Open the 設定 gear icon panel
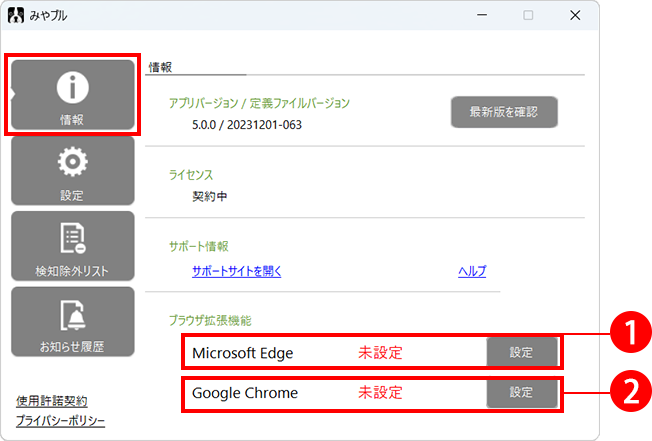This screenshot has height=441, width=652. (72, 170)
